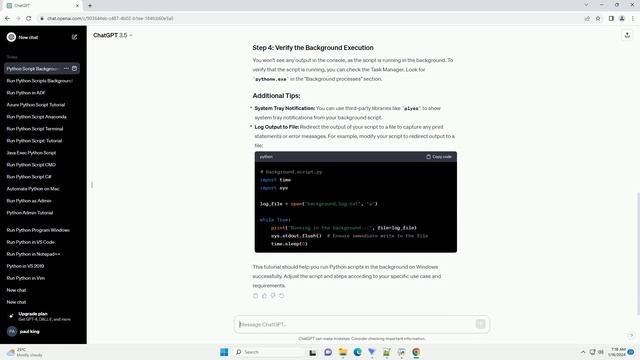Click the share chat upload icon

pos(627,36)
